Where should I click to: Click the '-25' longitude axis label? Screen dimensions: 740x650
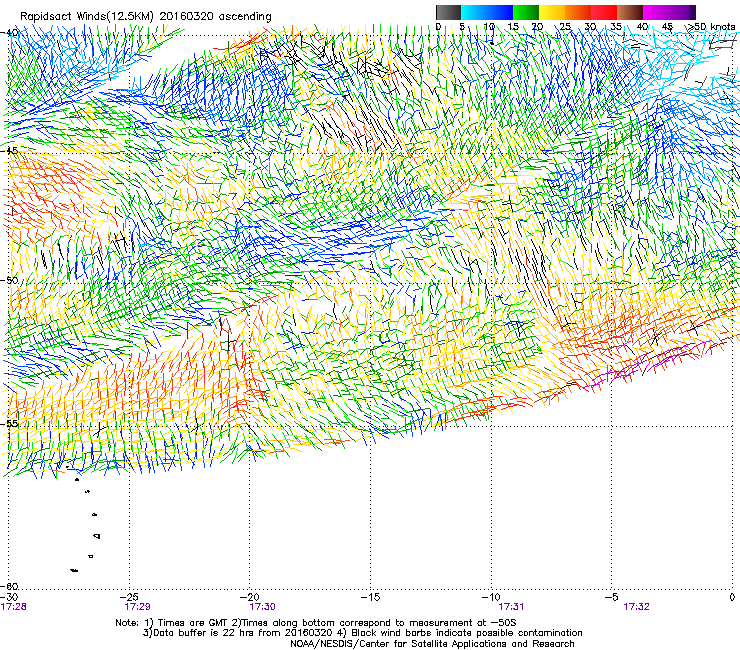click(130, 597)
